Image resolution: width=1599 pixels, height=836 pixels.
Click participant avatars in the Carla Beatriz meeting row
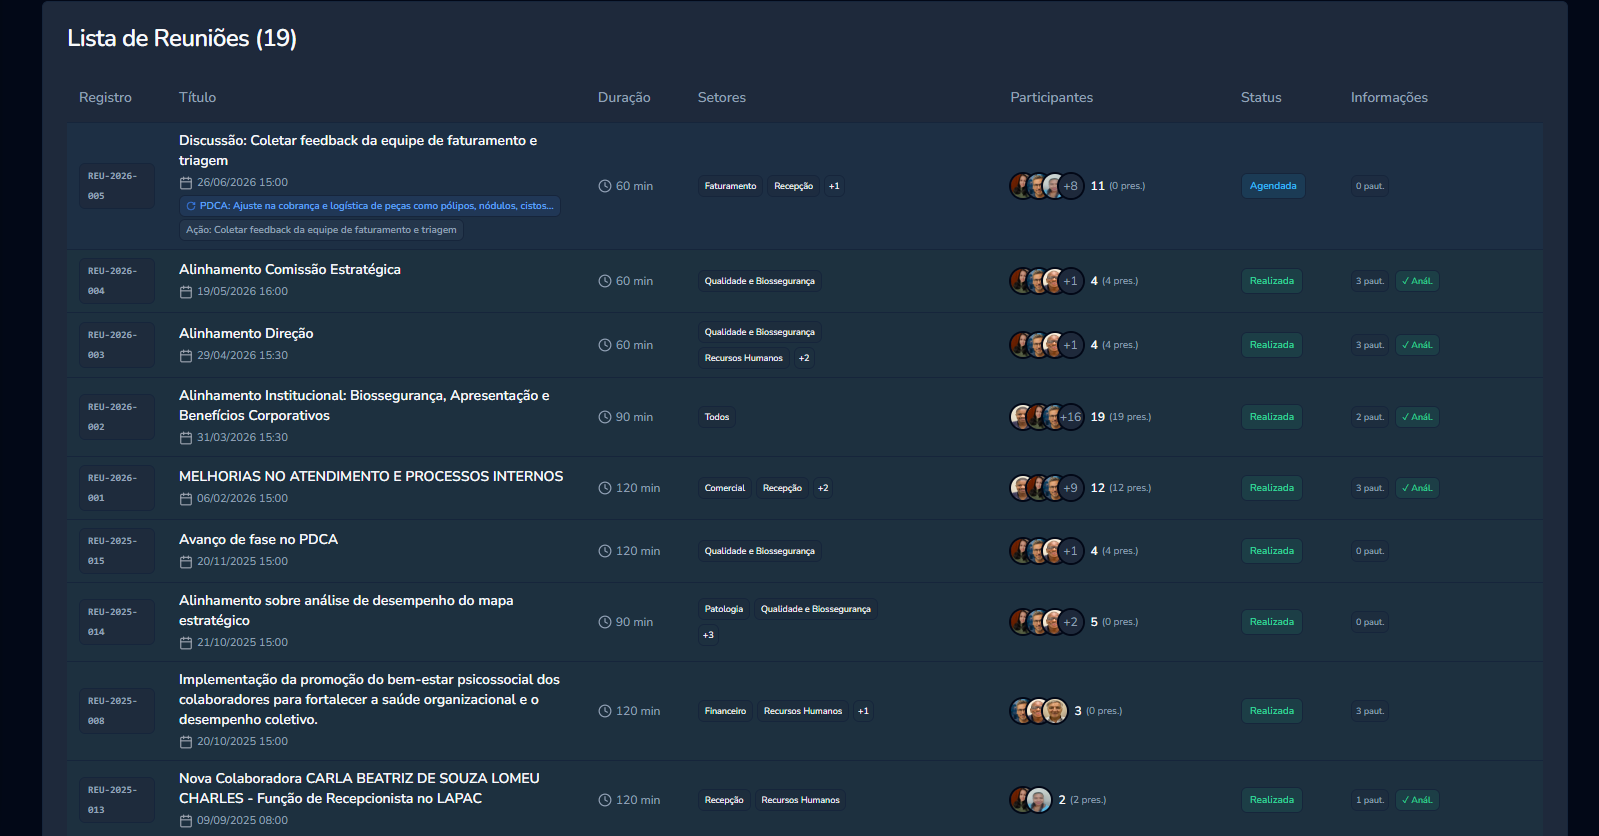[x=1031, y=800]
